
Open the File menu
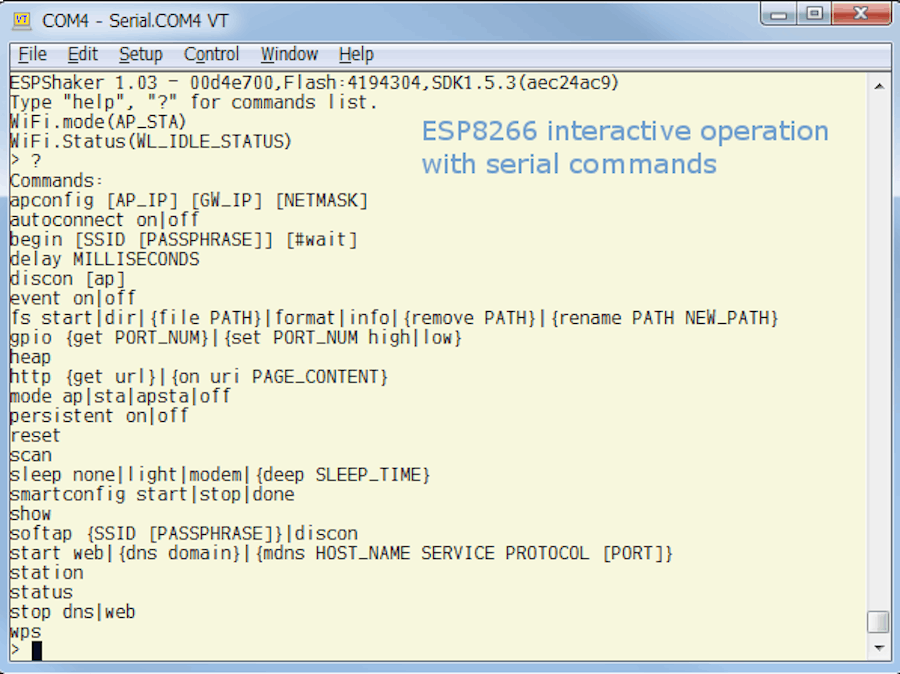[32, 54]
